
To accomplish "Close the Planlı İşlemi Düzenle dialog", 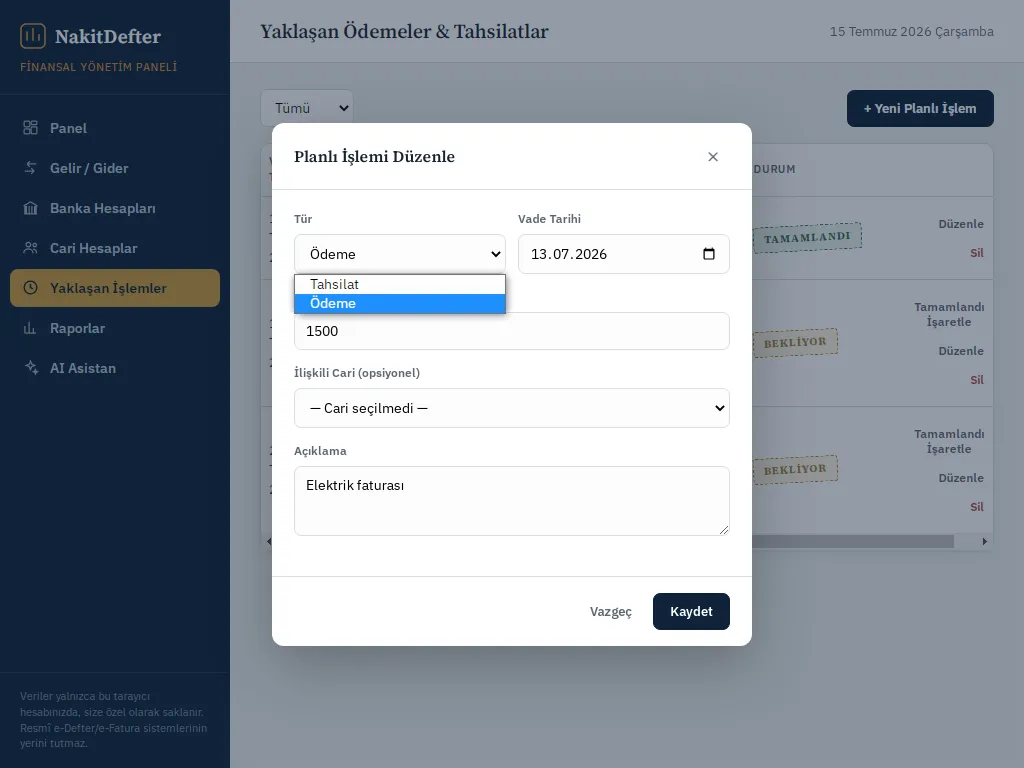I will (712, 157).
